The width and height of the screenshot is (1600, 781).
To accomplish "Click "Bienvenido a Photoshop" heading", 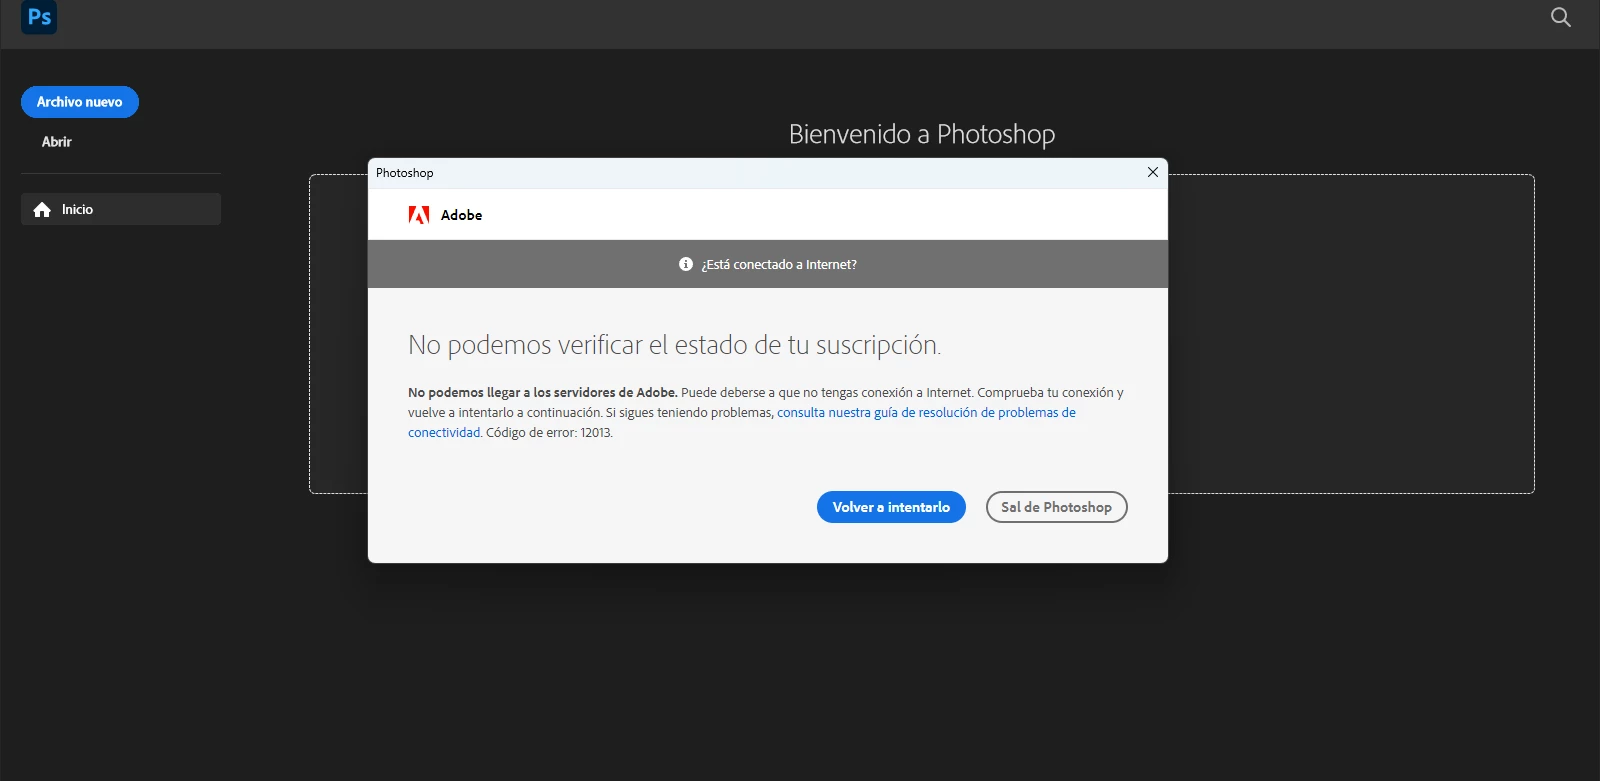I will point(922,134).
